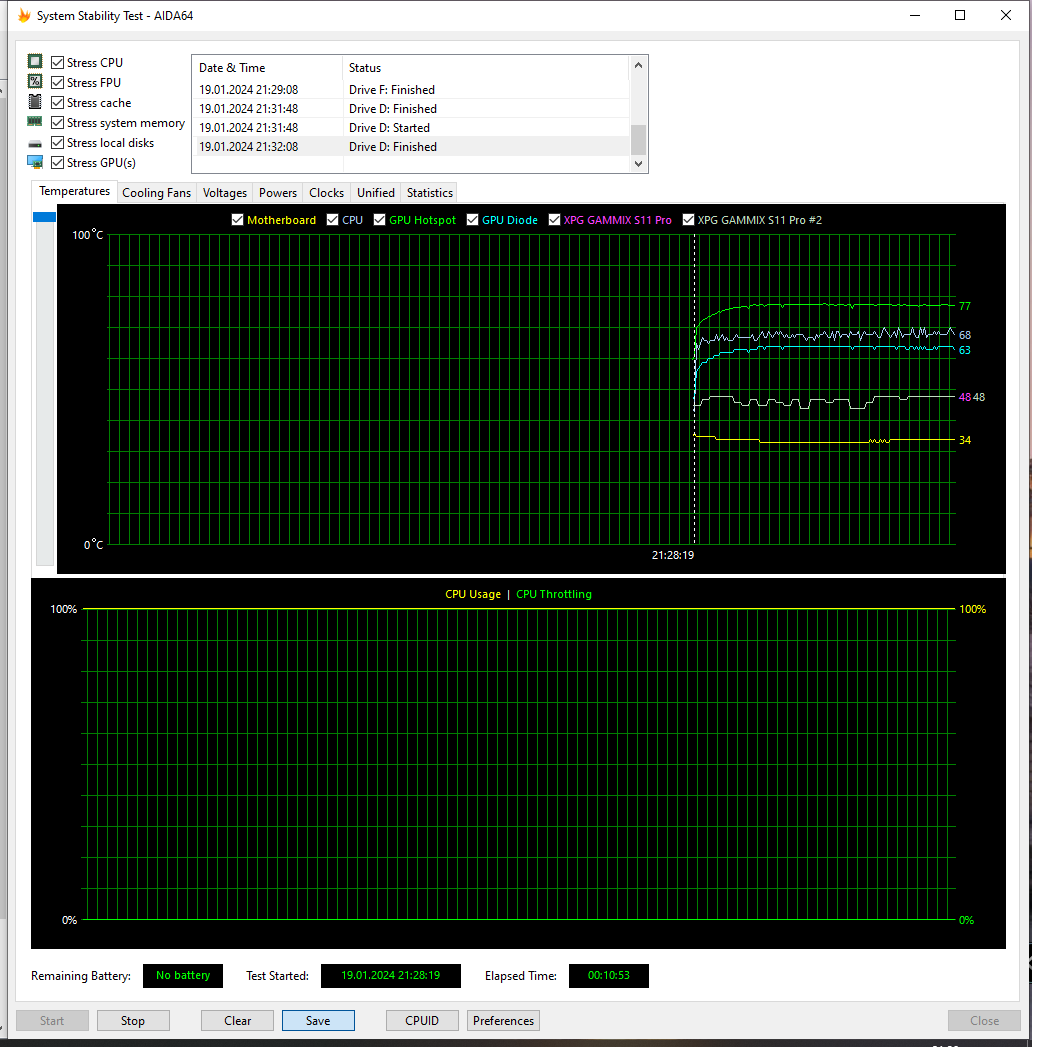Click the CPU Throttling graph label

(x=554, y=594)
